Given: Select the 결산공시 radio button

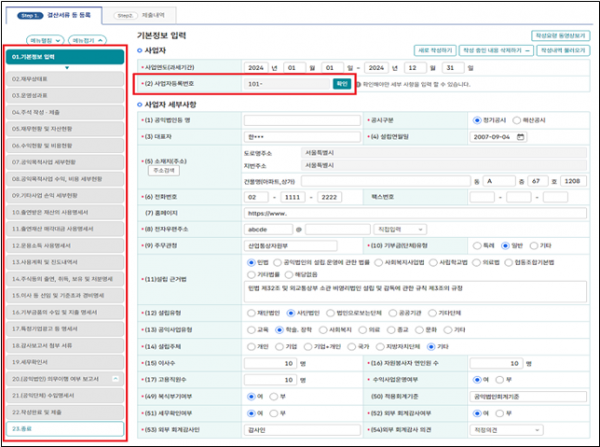Looking at the screenshot, I should [x=478, y=119].
